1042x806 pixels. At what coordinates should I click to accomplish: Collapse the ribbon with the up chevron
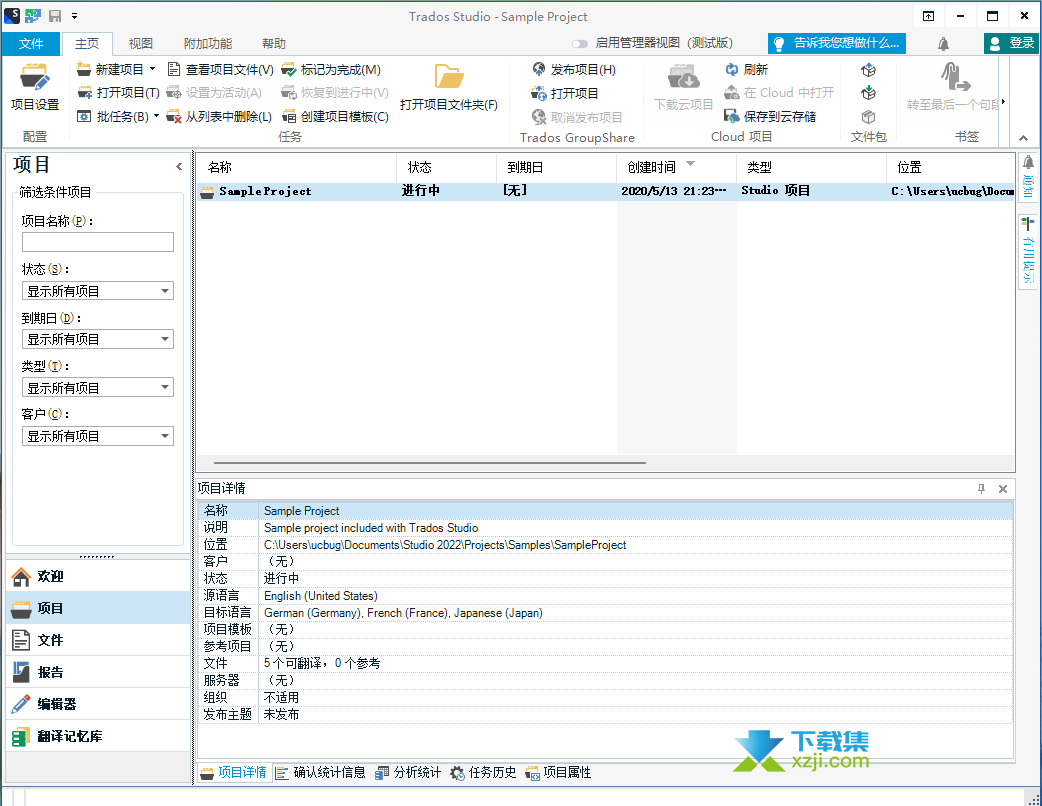[1023, 138]
